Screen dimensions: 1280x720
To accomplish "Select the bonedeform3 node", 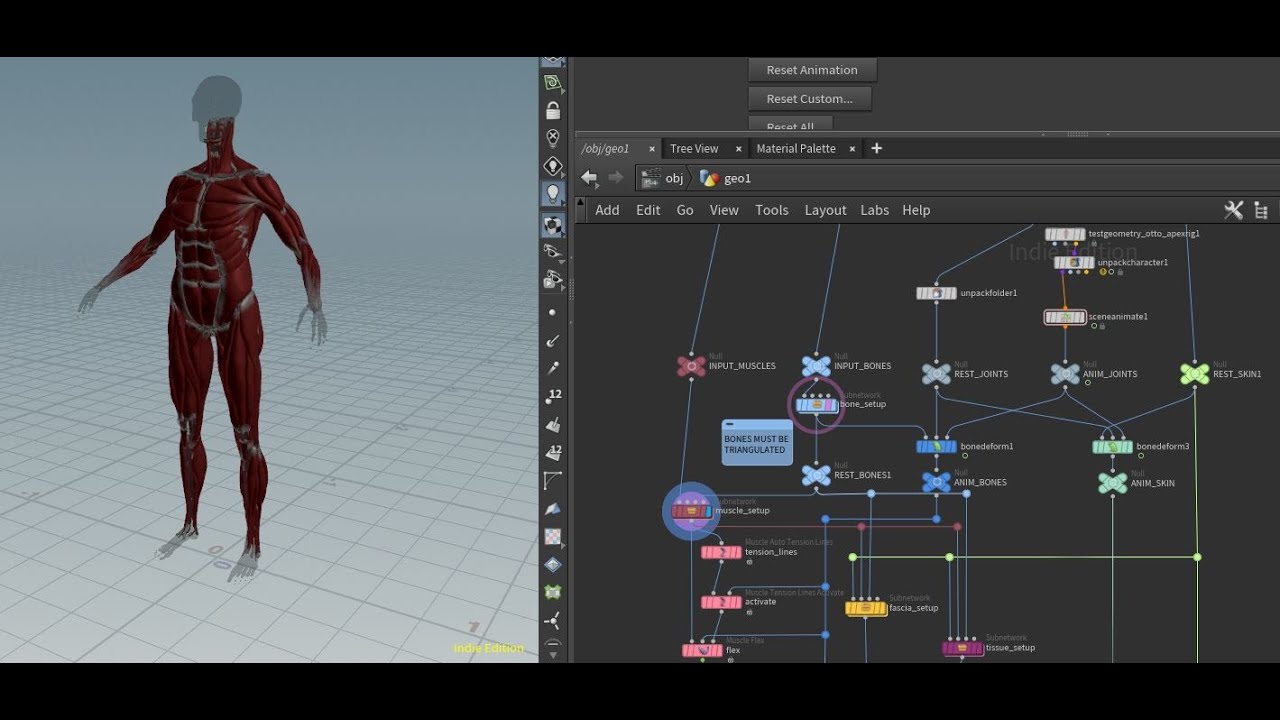I will (1112, 447).
